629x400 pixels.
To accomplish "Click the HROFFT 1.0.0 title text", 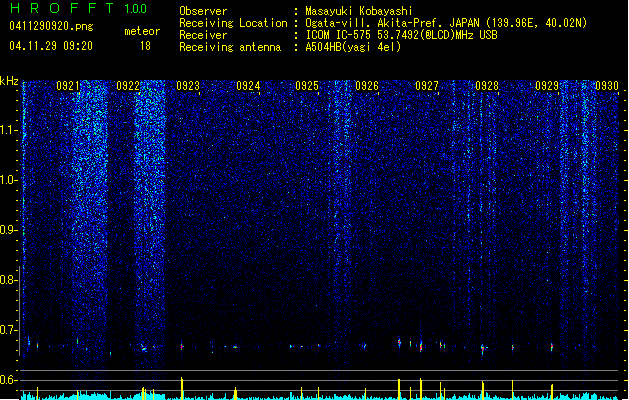I will (78, 8).
